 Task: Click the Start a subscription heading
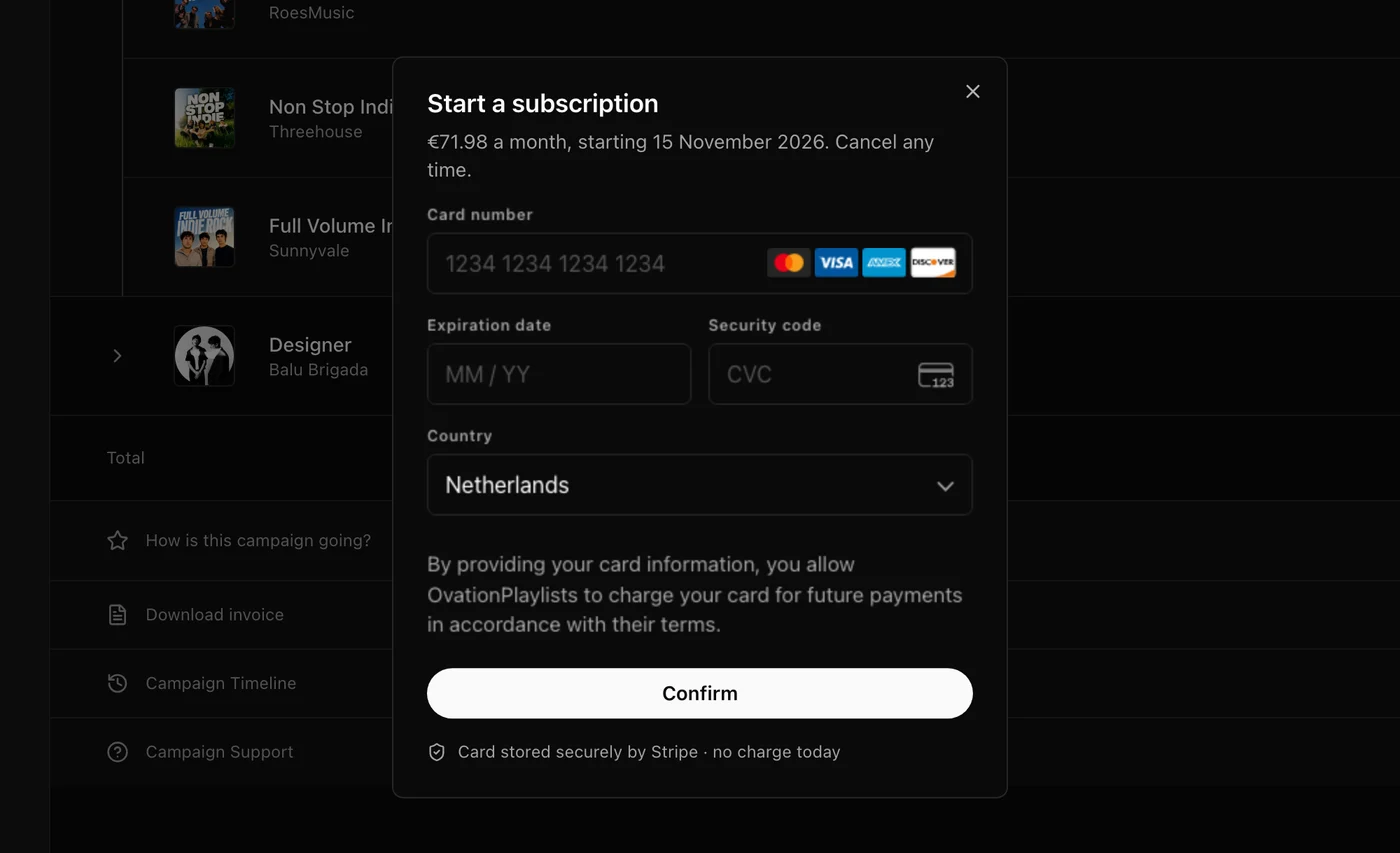click(x=542, y=104)
